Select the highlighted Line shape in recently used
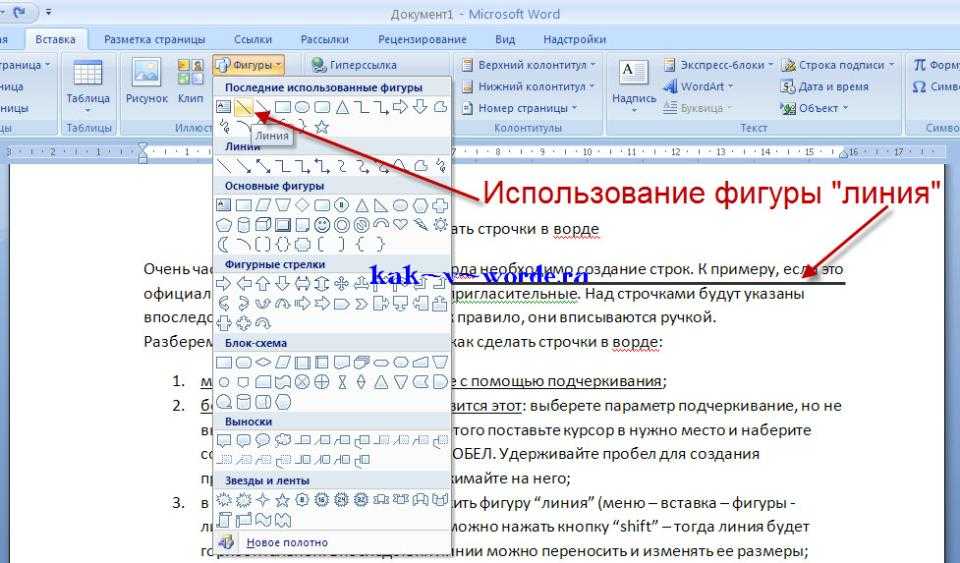Image resolution: width=960 pixels, height=563 pixels. 244,107
